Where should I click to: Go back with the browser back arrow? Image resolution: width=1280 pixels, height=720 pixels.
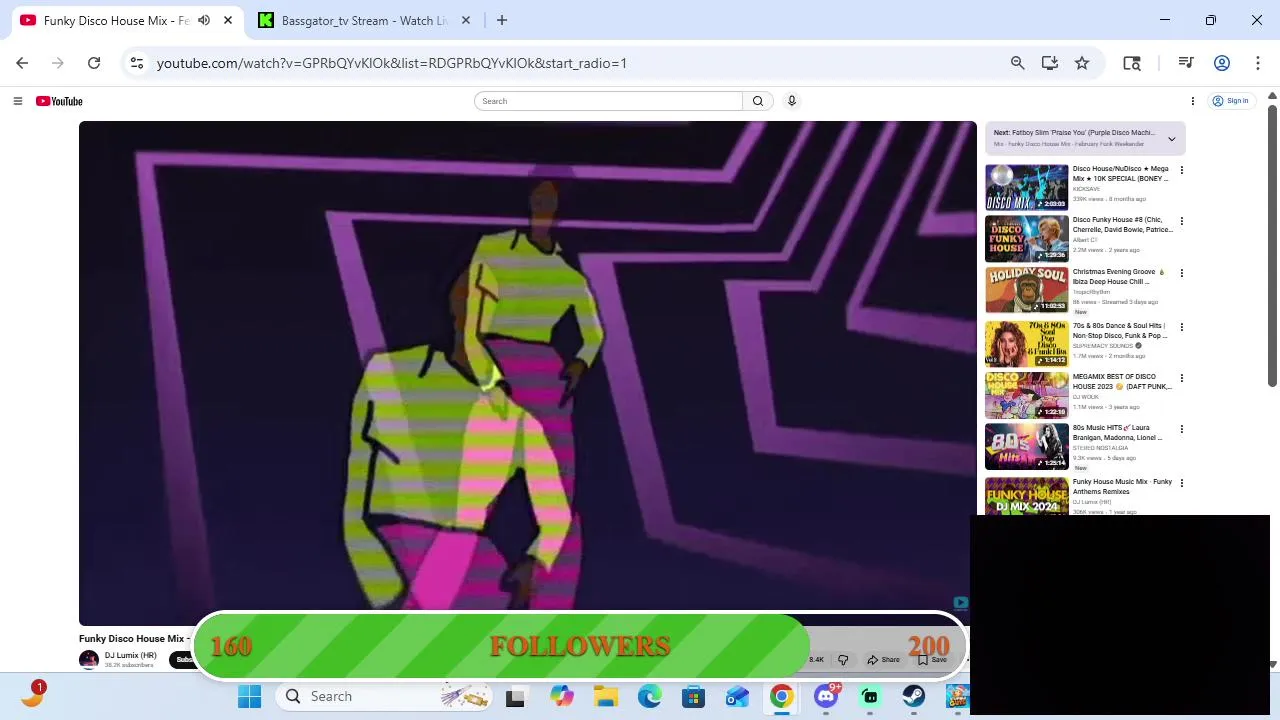(22, 63)
